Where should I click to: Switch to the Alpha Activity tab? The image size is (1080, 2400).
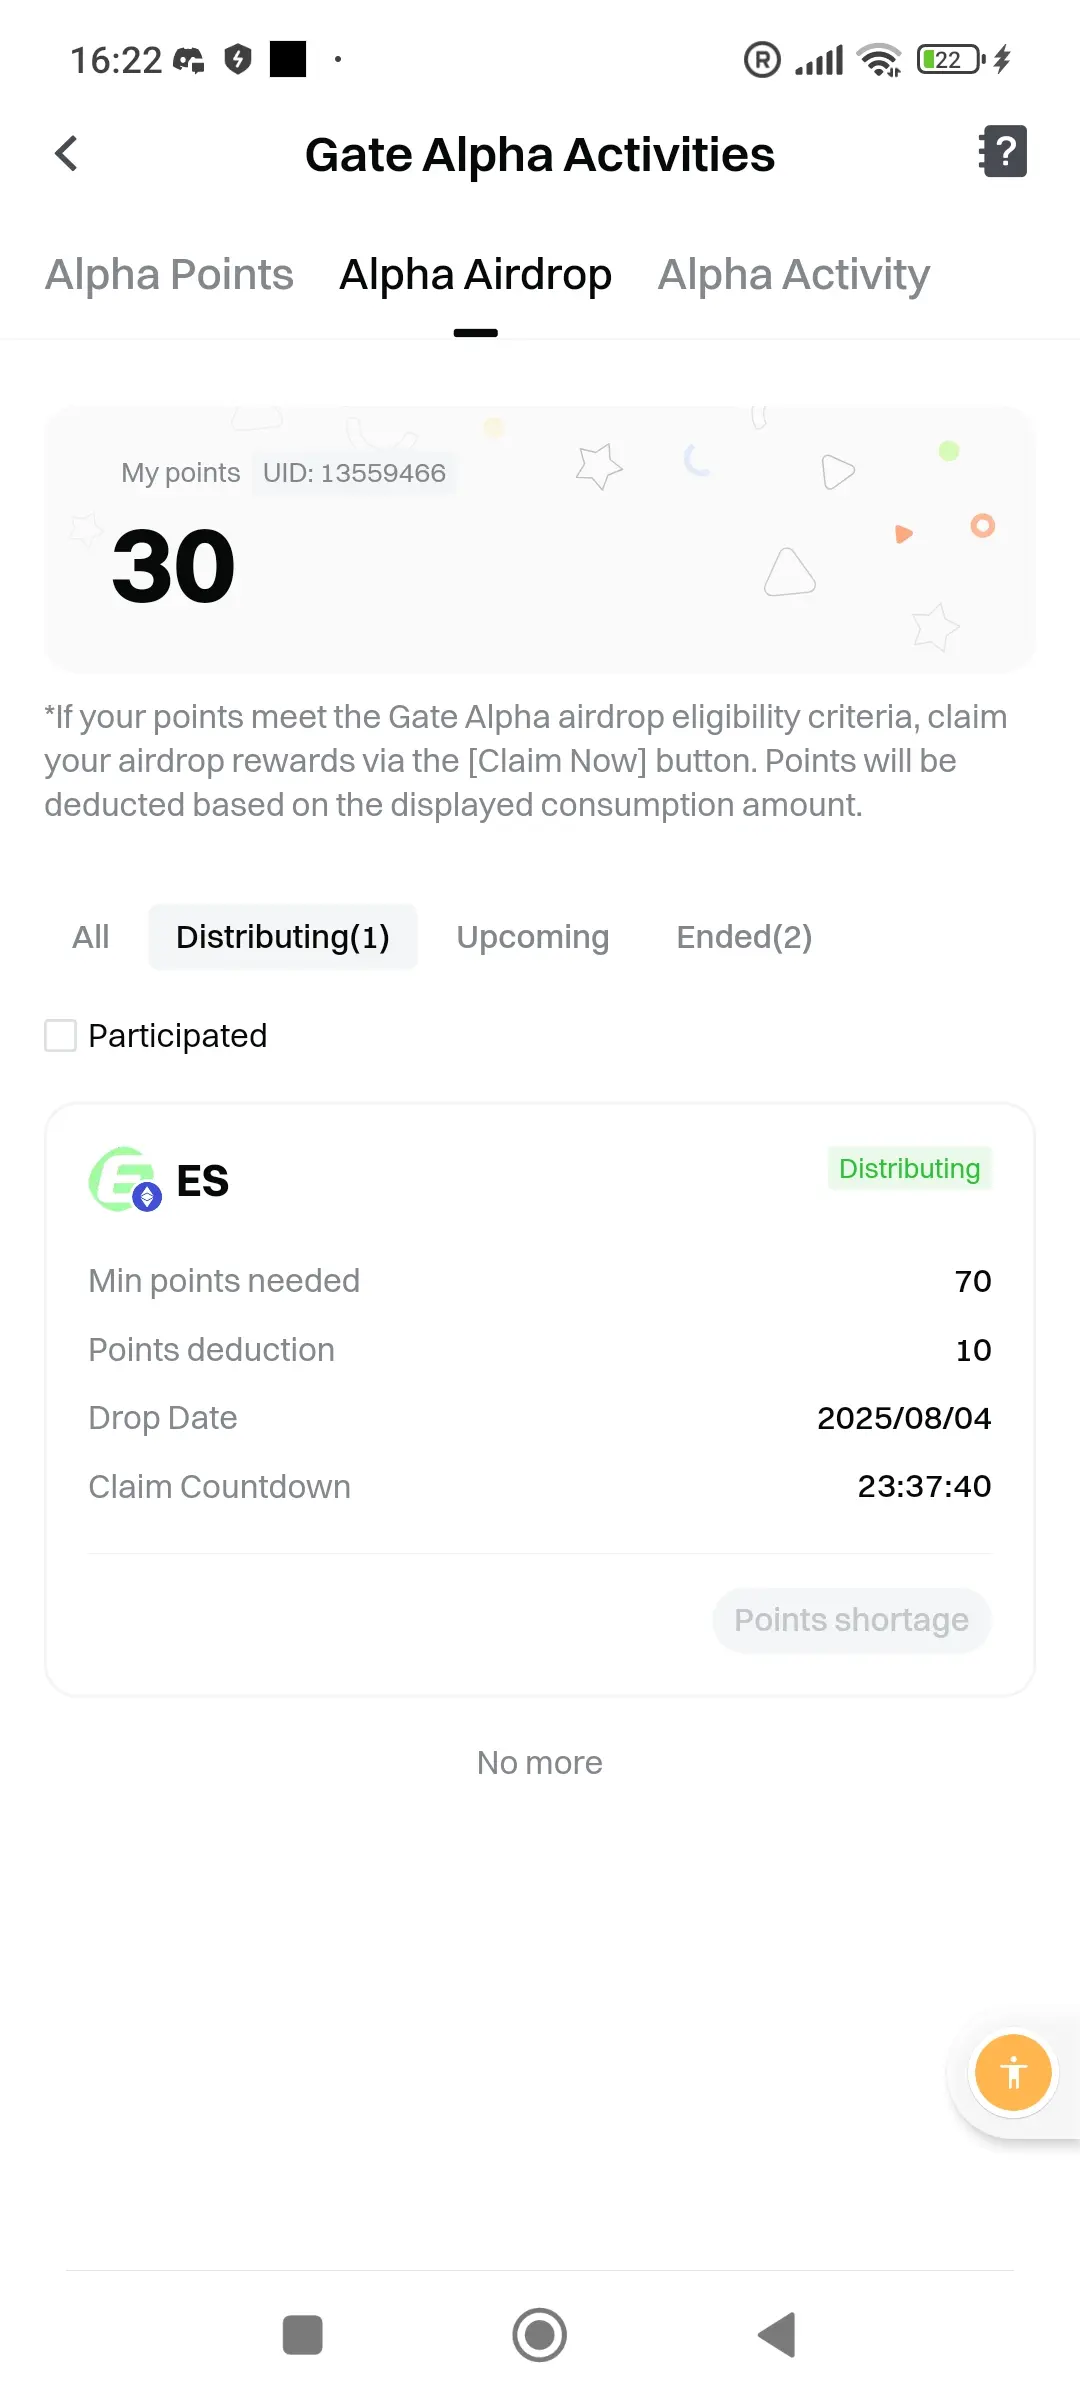pyautogui.click(x=794, y=274)
